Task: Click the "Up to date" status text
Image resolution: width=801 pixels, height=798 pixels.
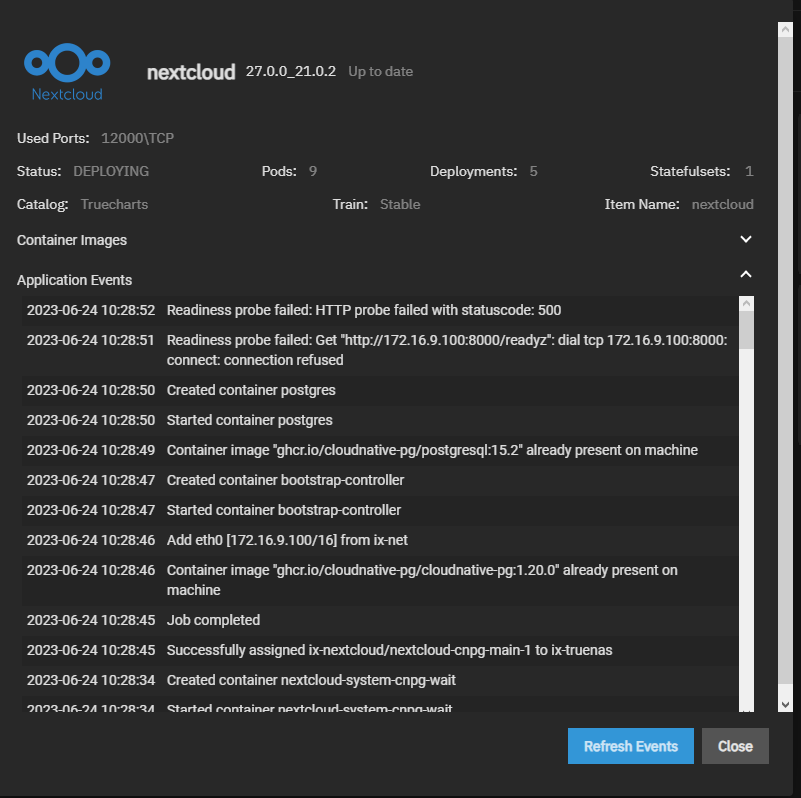Action: (x=380, y=72)
